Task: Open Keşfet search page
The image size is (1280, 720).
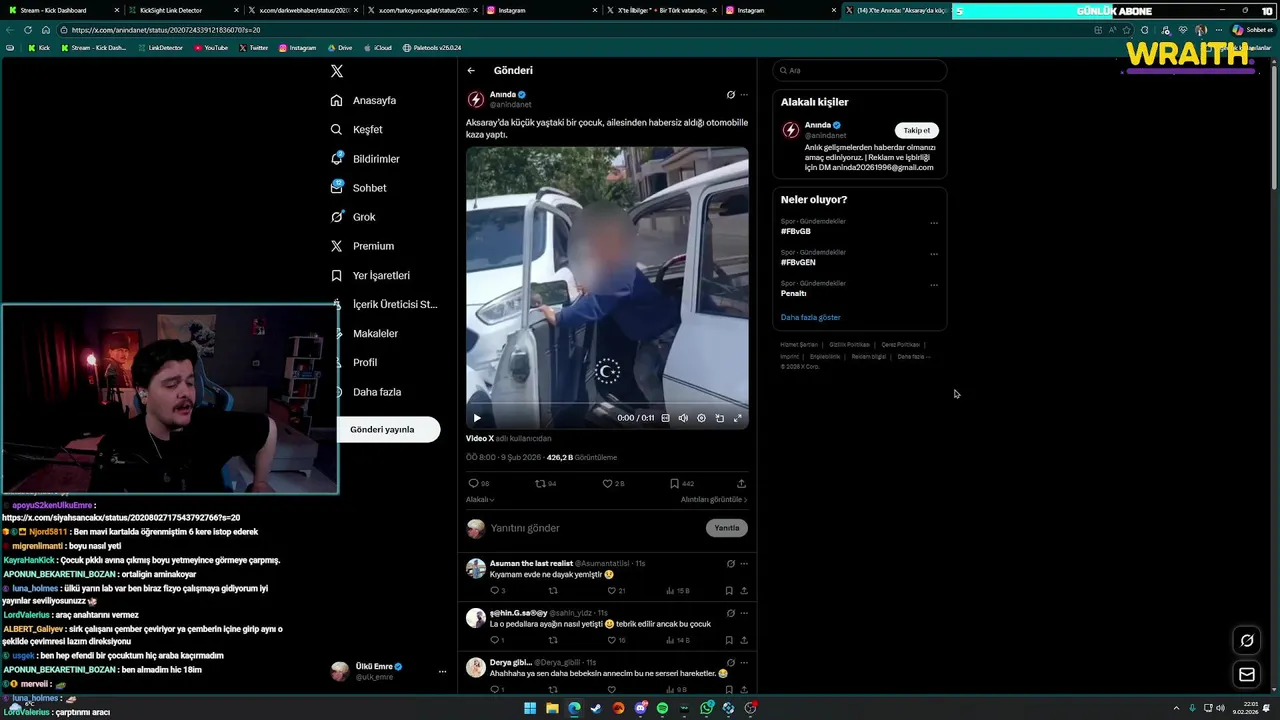Action: point(357,129)
